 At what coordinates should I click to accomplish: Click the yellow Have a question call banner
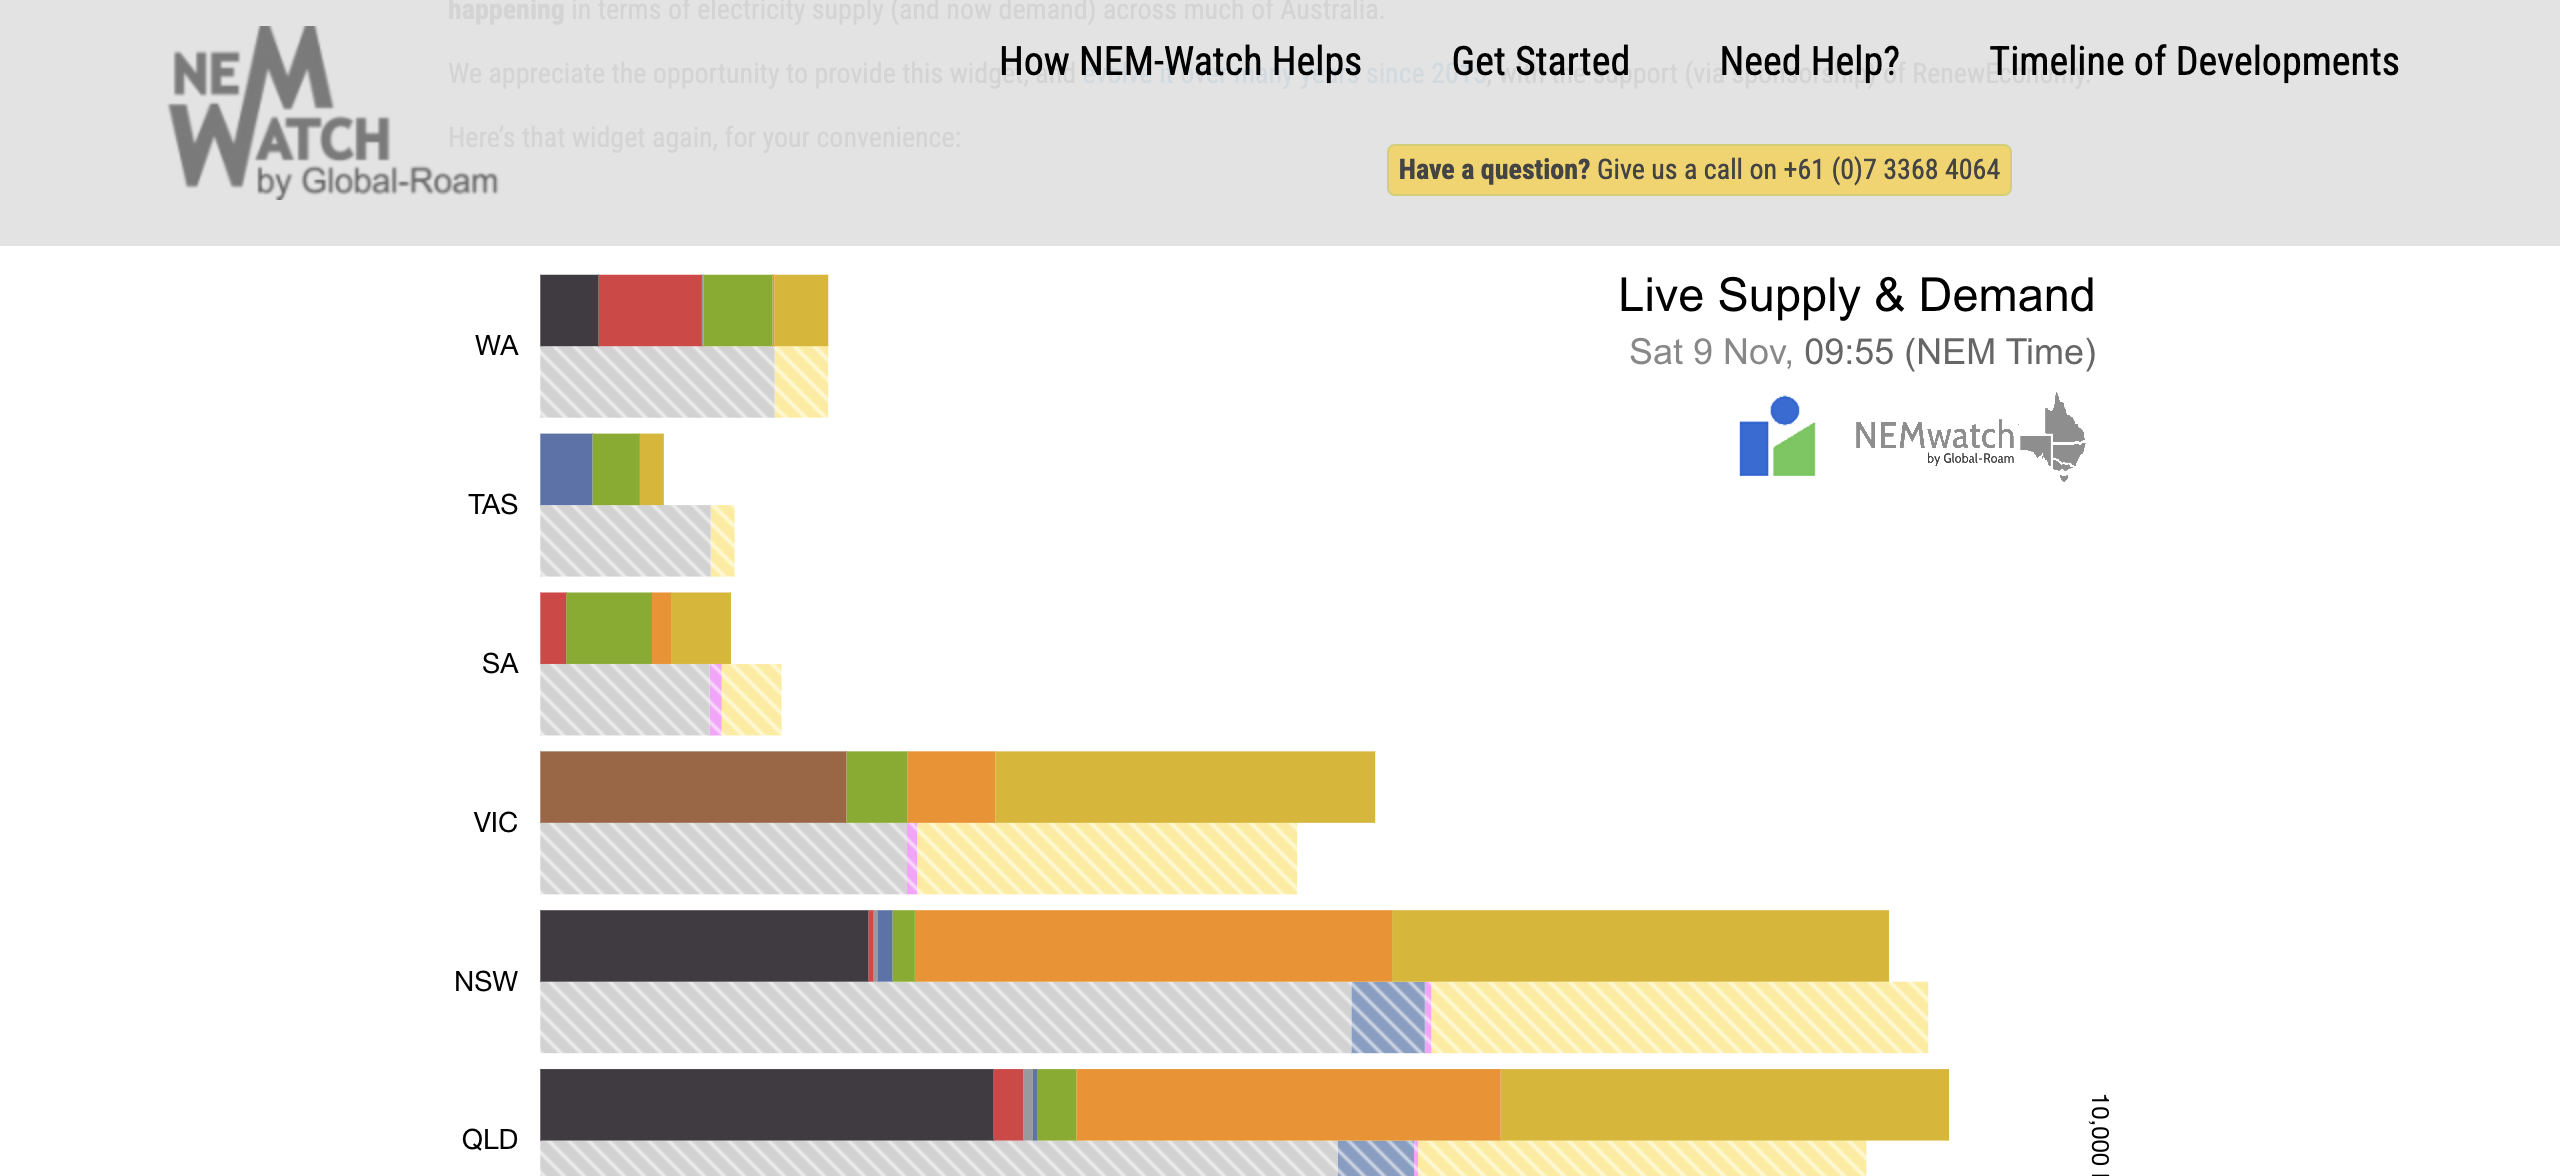pos(1698,170)
